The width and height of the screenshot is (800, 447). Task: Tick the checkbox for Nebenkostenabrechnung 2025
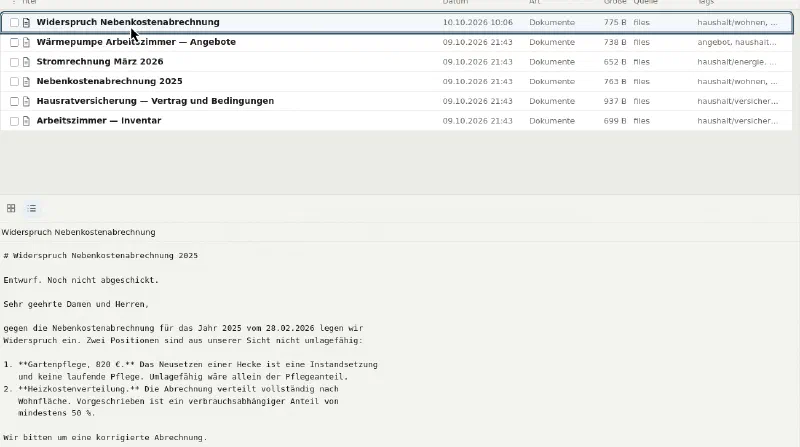point(14,82)
